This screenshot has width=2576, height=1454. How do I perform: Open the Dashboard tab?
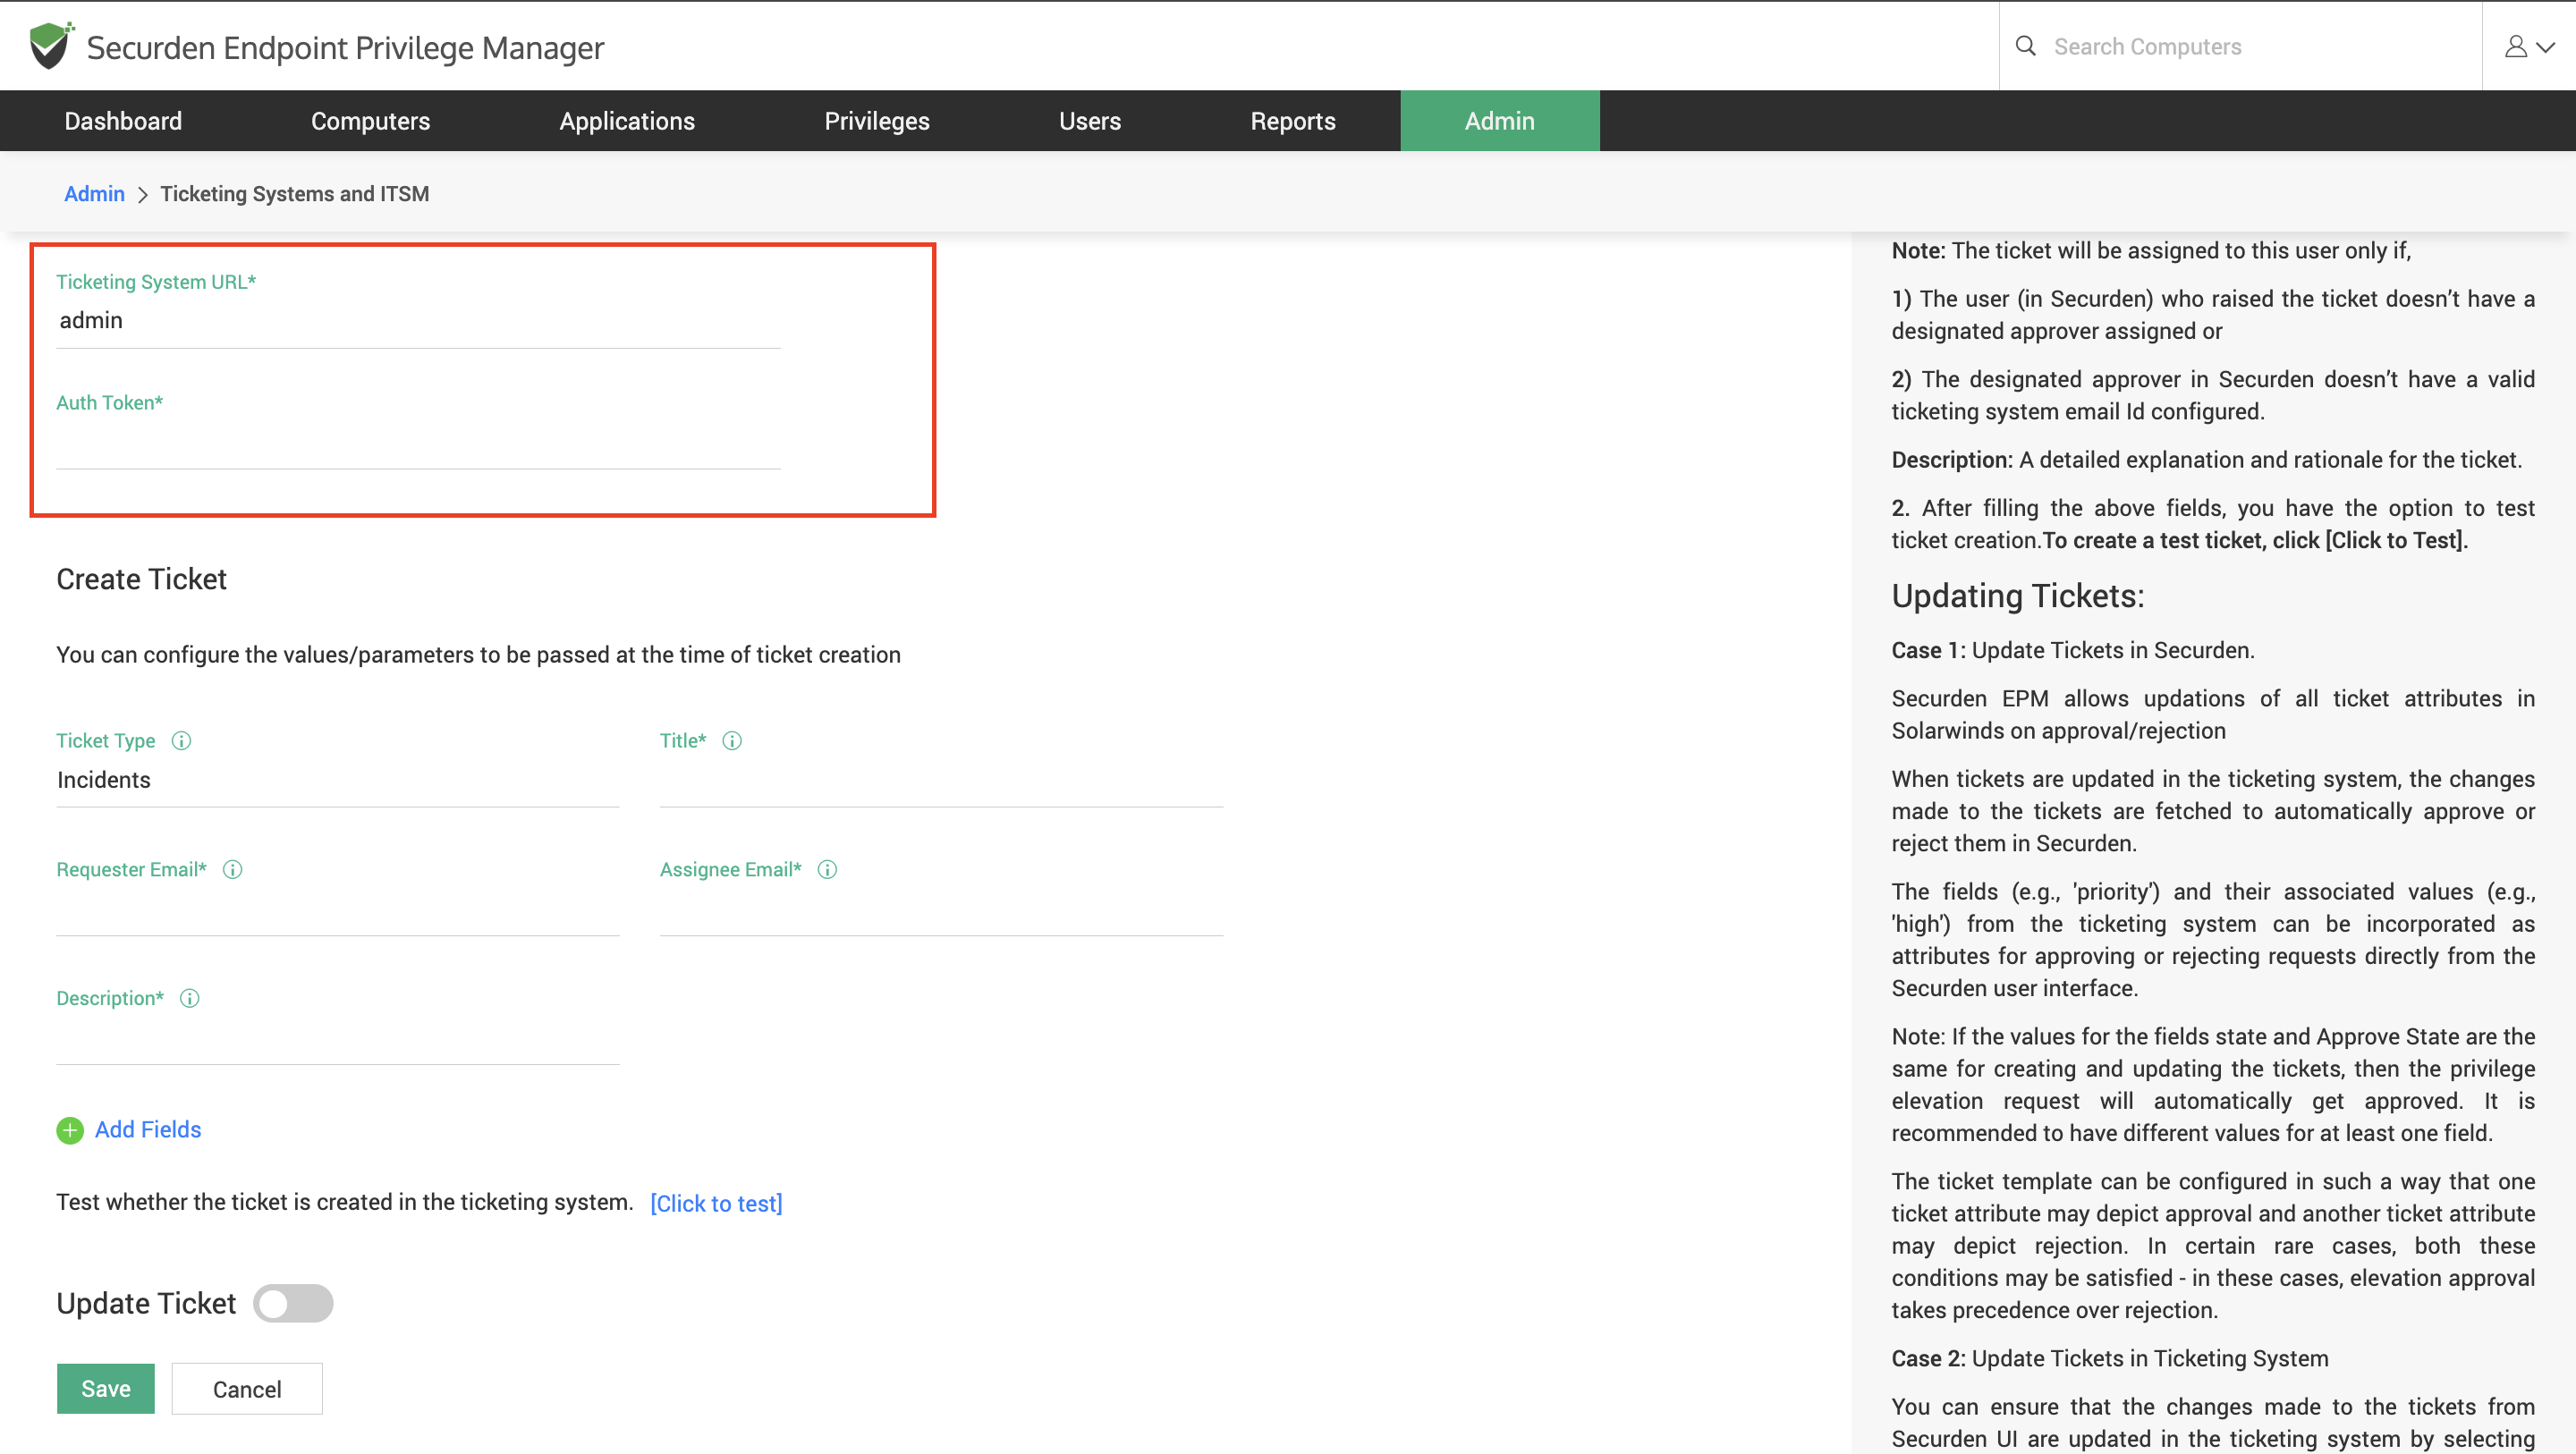click(123, 121)
